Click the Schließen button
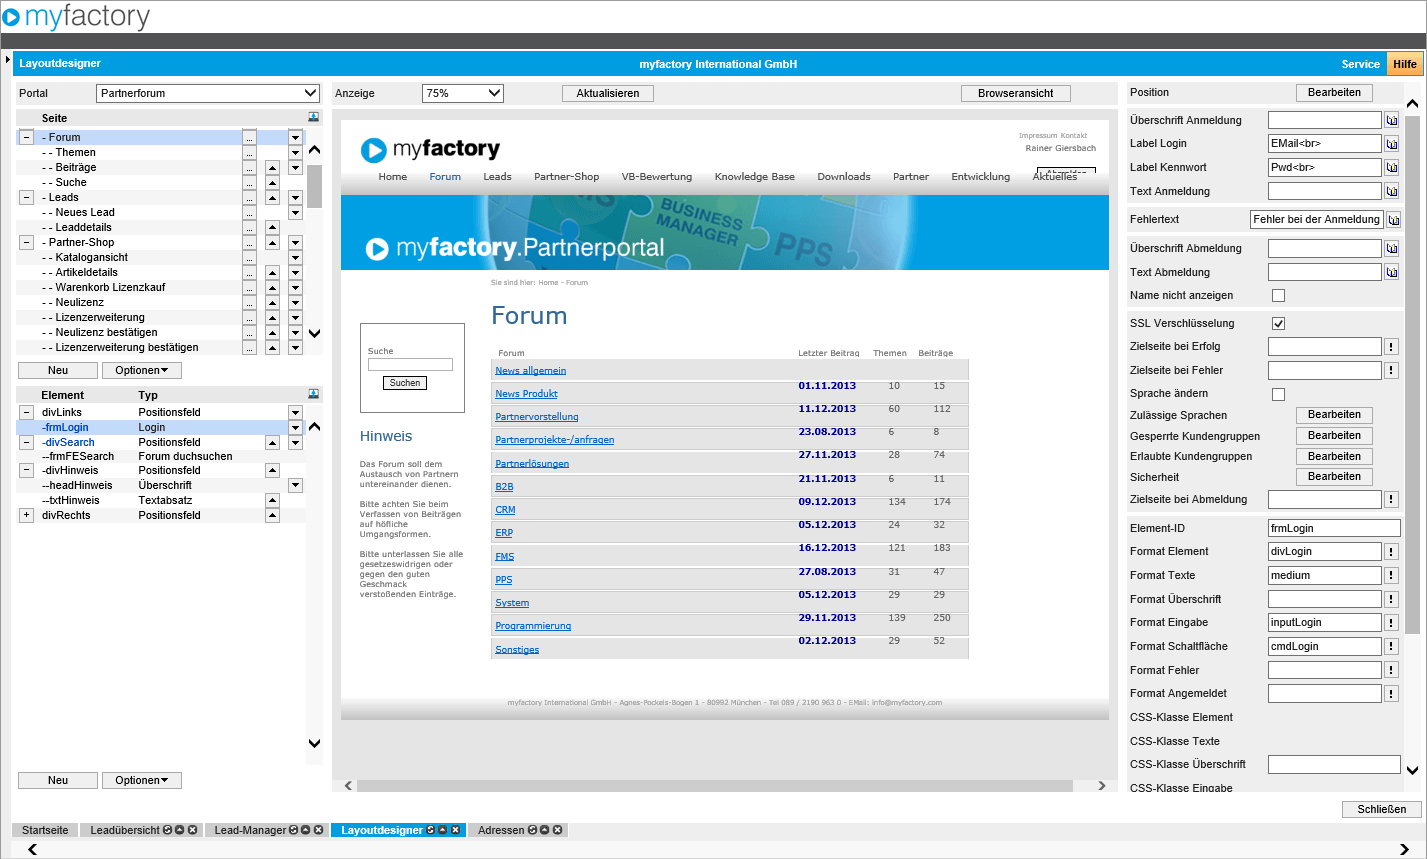The width and height of the screenshot is (1427, 859). (x=1382, y=809)
